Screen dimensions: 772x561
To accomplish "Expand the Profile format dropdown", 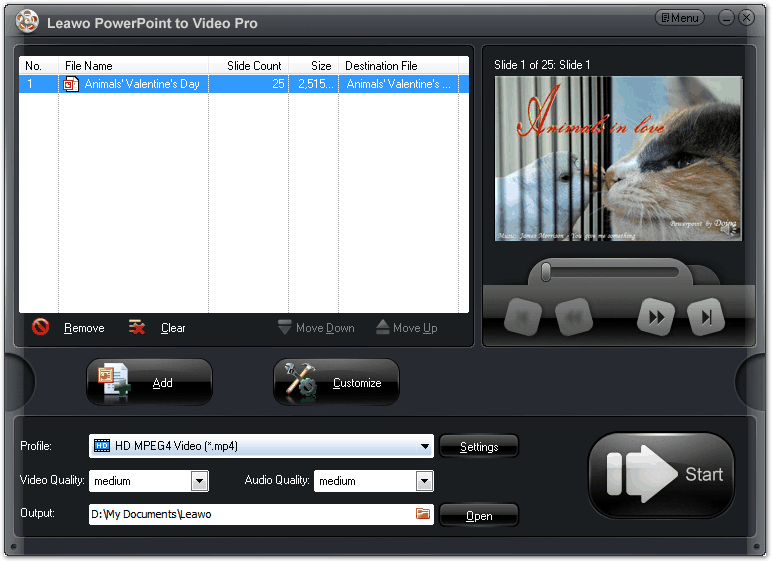I will pos(425,446).
